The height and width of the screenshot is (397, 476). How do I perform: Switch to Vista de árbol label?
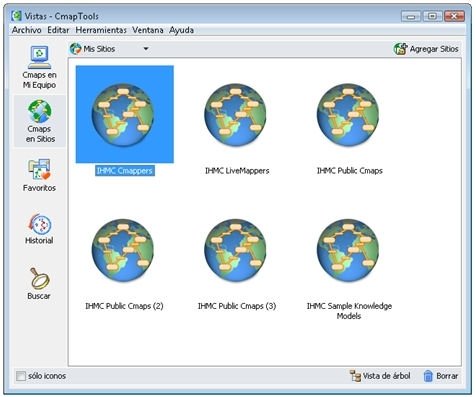coord(386,376)
